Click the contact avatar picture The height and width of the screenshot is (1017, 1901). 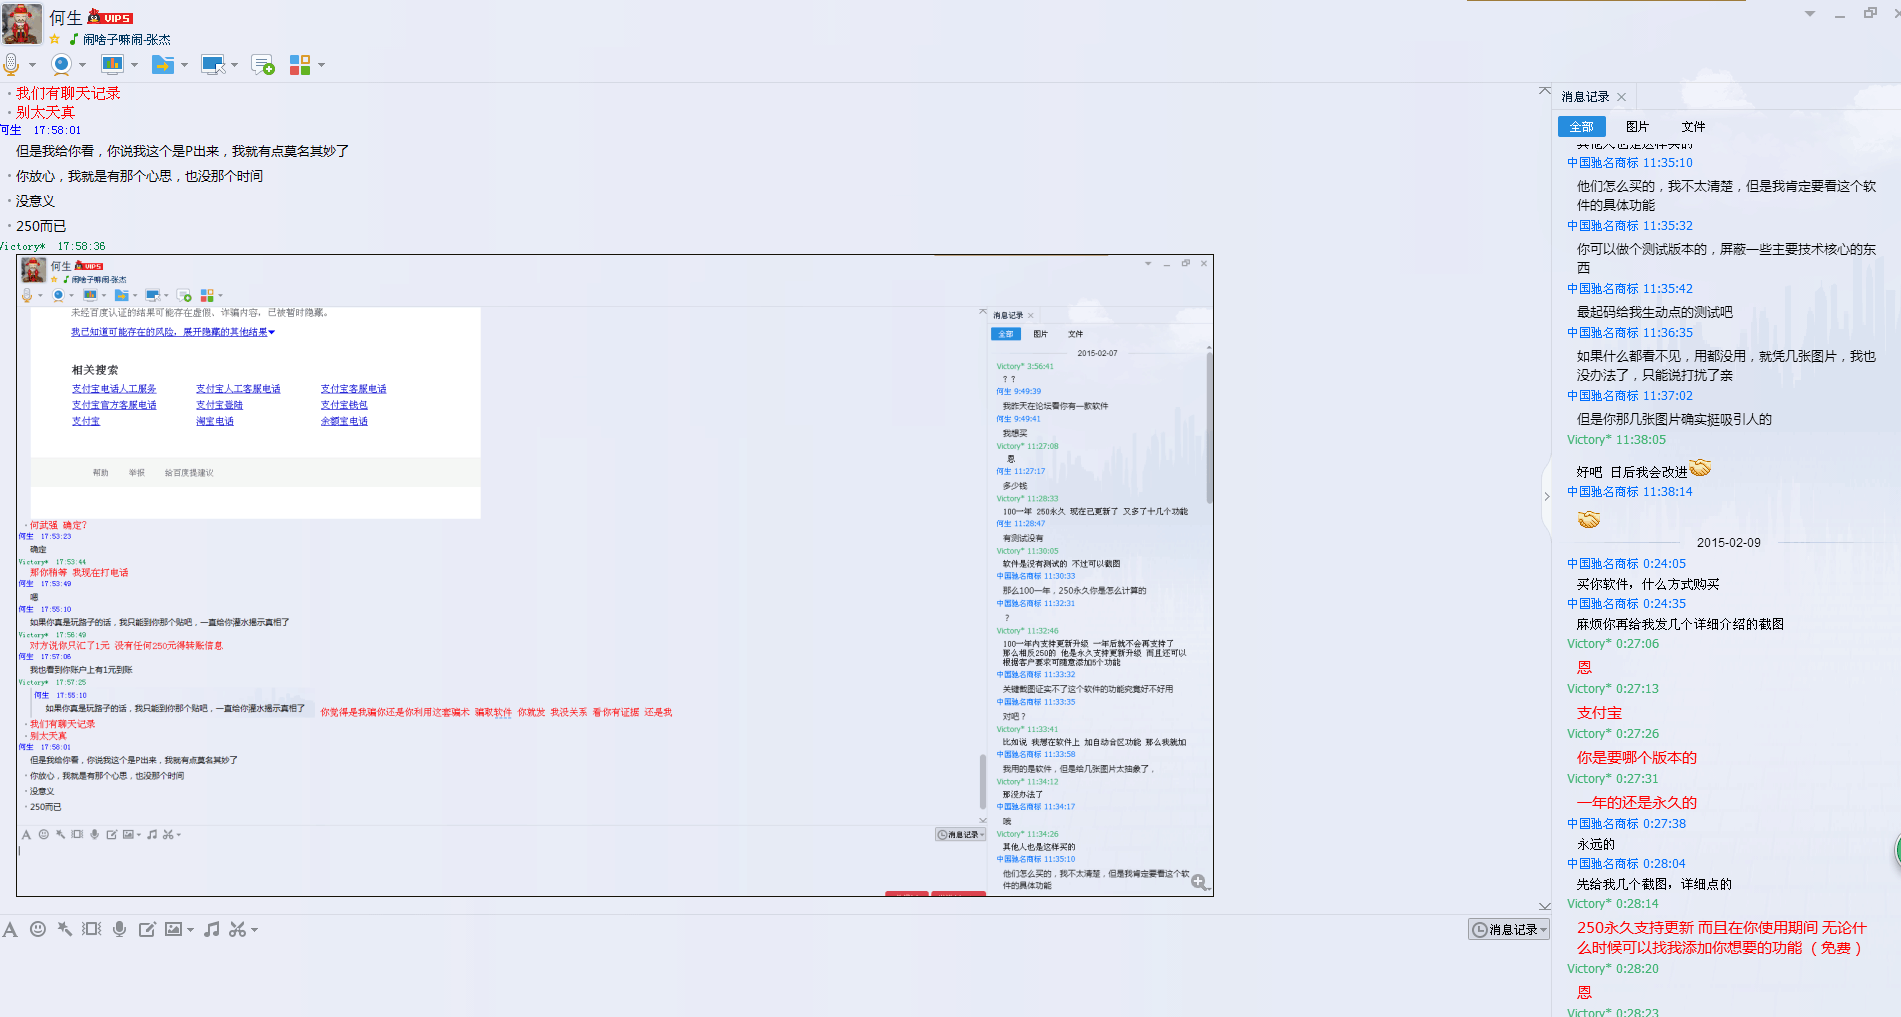pos(22,24)
